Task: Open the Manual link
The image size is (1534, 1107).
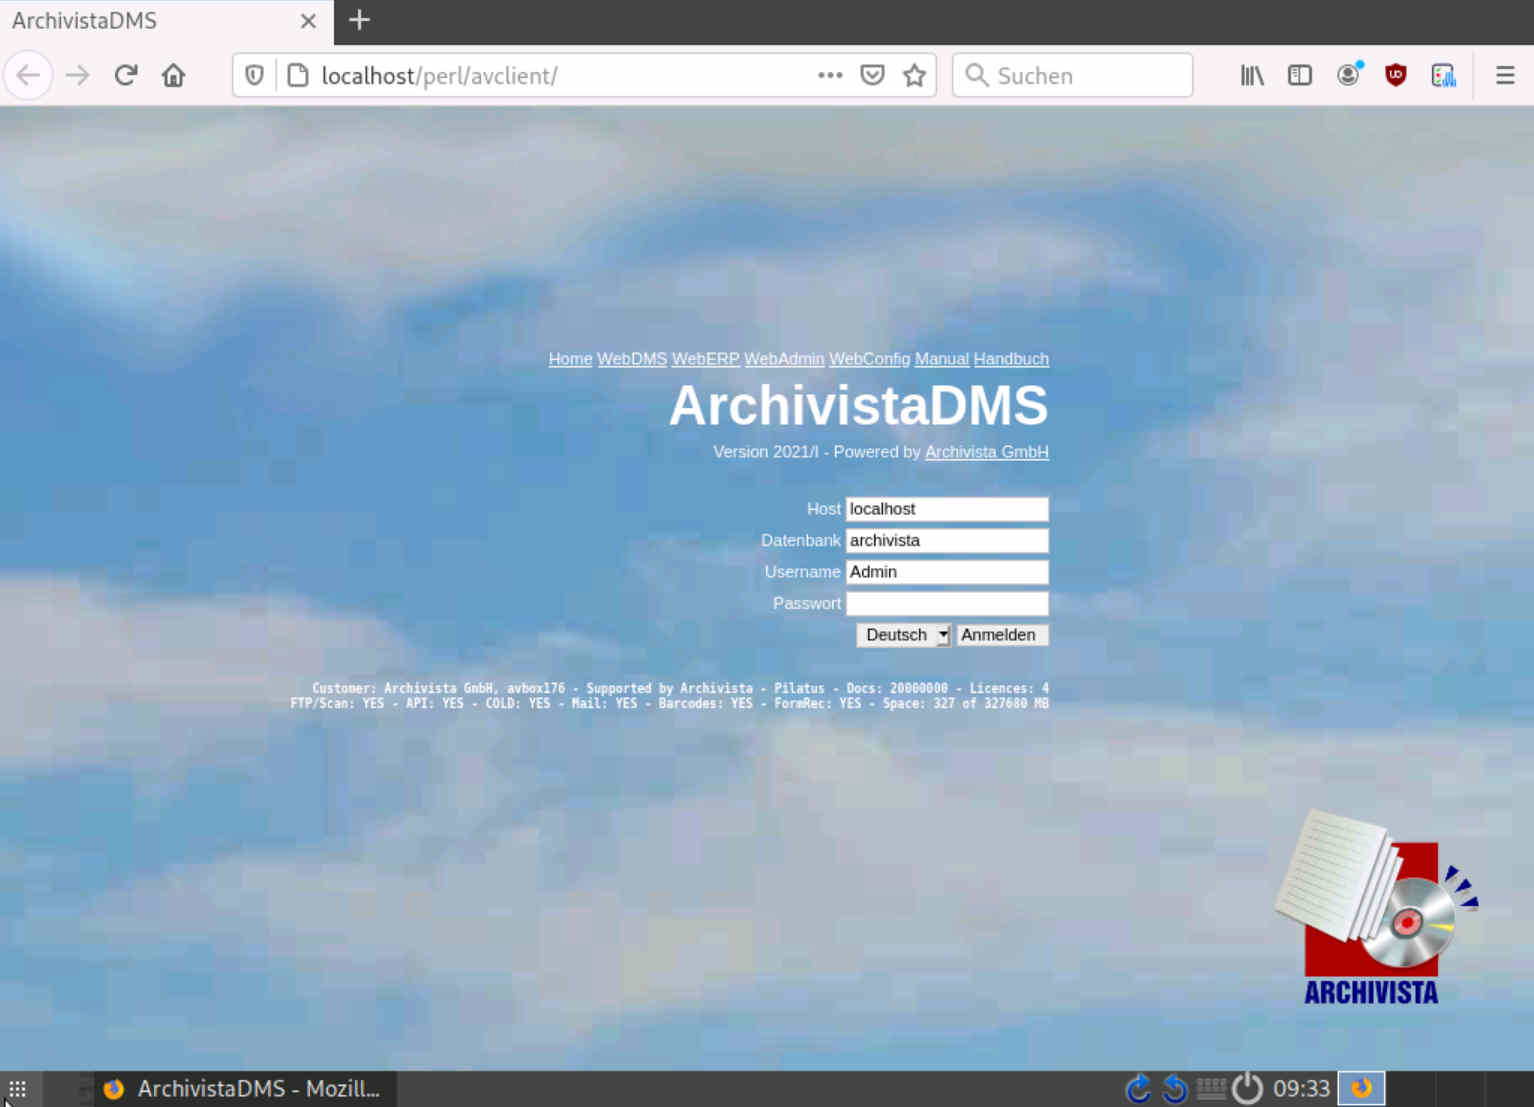Action: [x=942, y=359]
